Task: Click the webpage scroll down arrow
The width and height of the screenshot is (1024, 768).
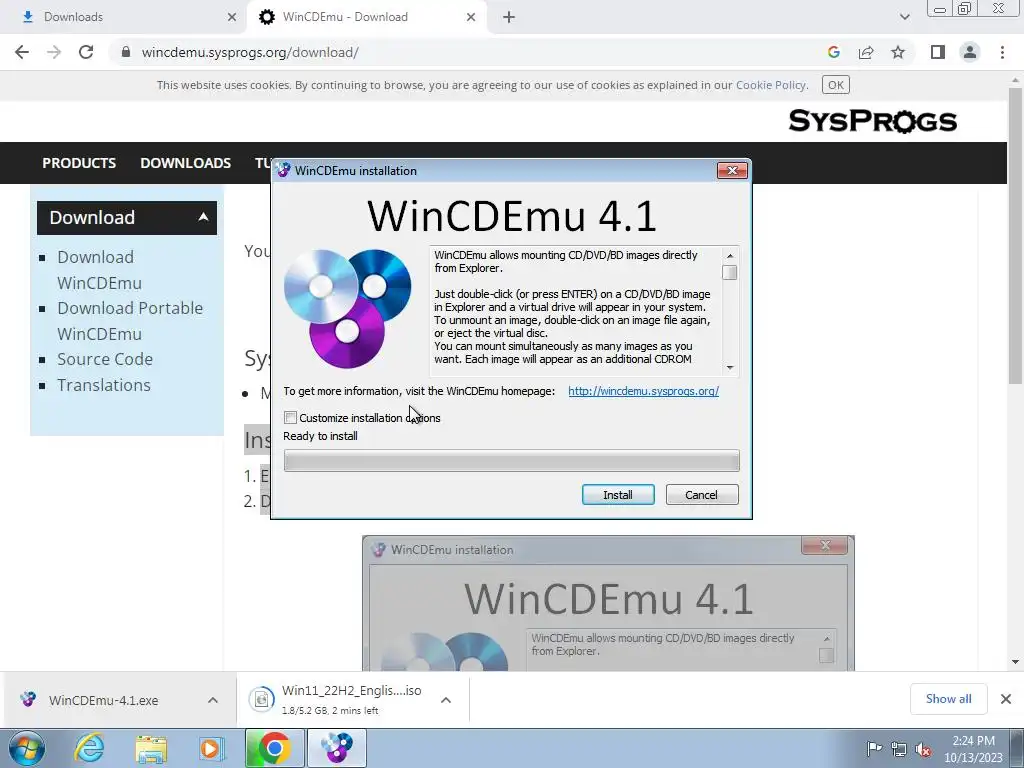Action: tap(1015, 662)
